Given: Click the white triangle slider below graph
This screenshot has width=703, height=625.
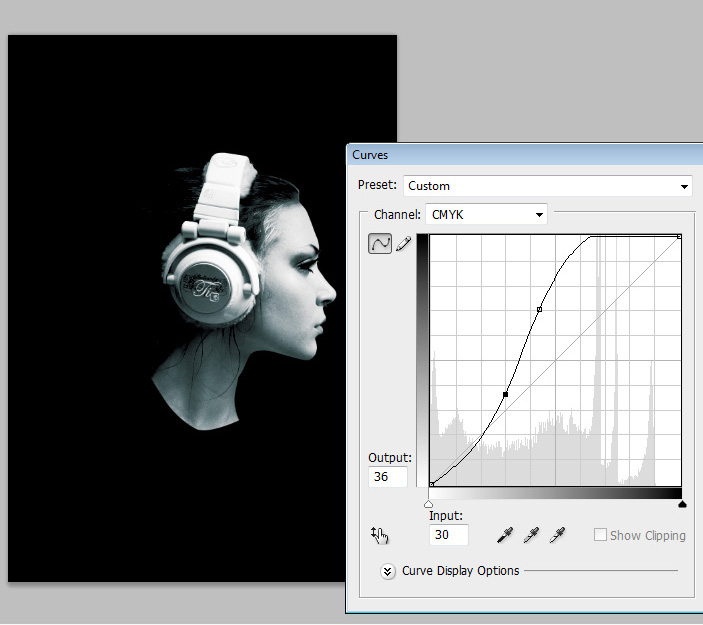Looking at the screenshot, I should click(429, 505).
